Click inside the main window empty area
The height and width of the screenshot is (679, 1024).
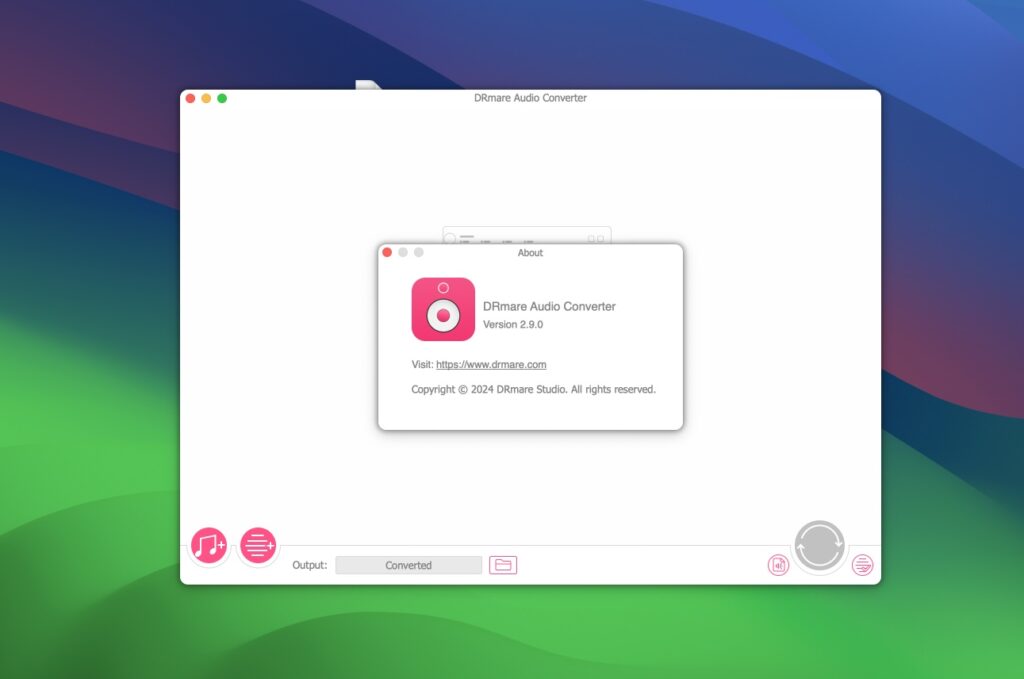click(300, 400)
